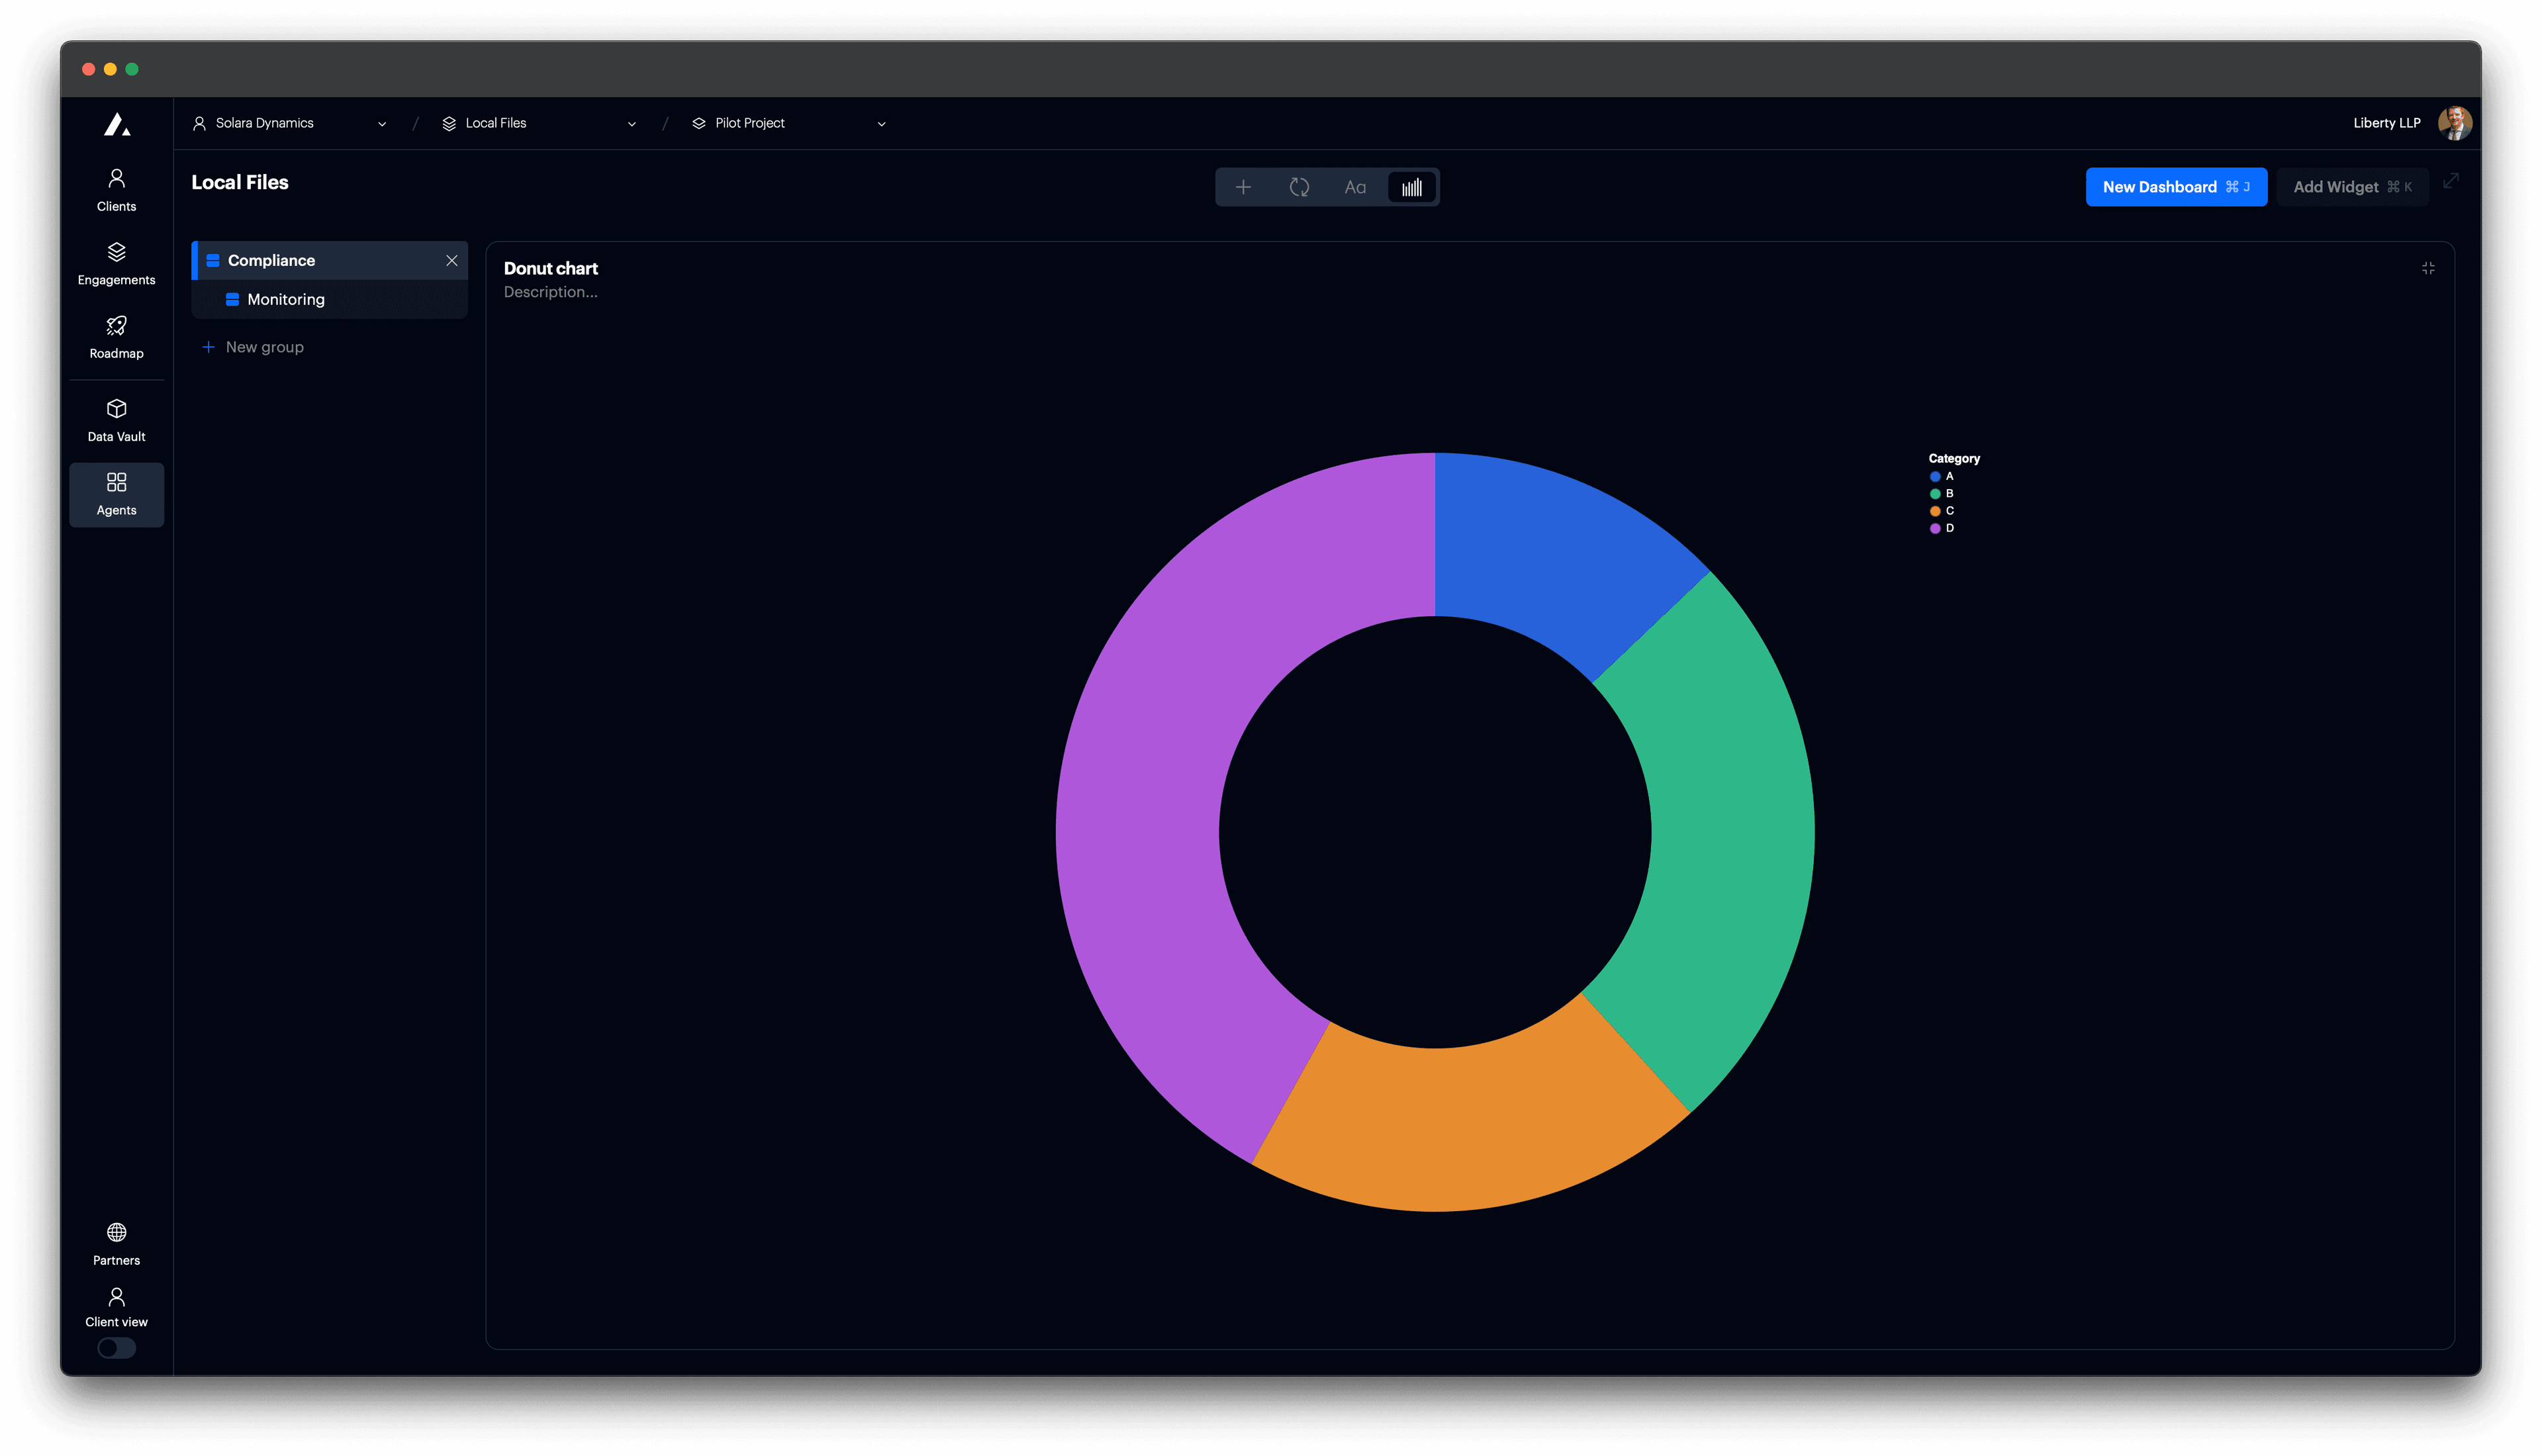Click the refresh icon in the toolbar
This screenshot has height=1456, width=2542.
(1299, 187)
